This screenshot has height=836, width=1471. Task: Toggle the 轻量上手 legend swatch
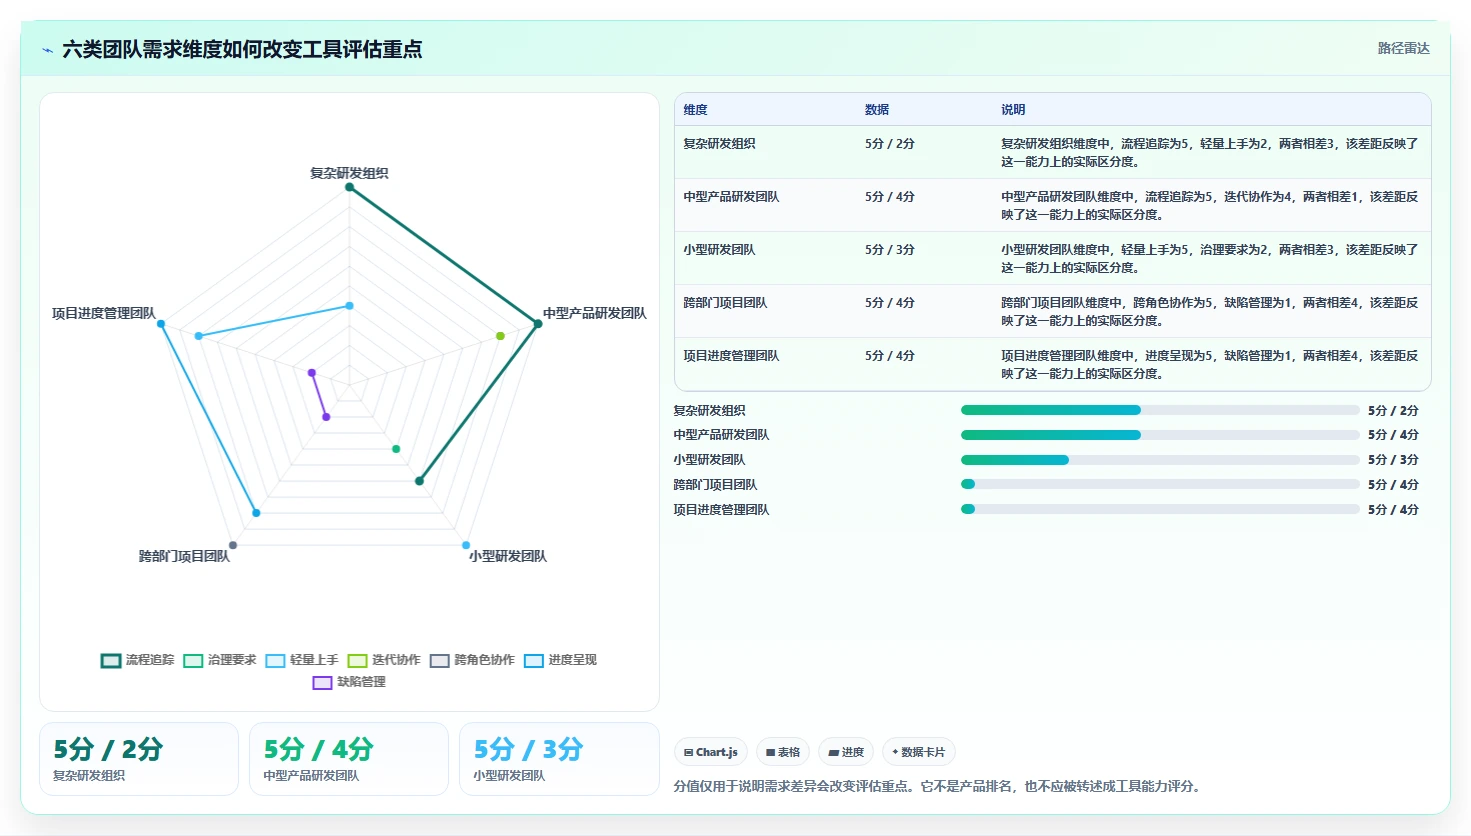coord(275,661)
